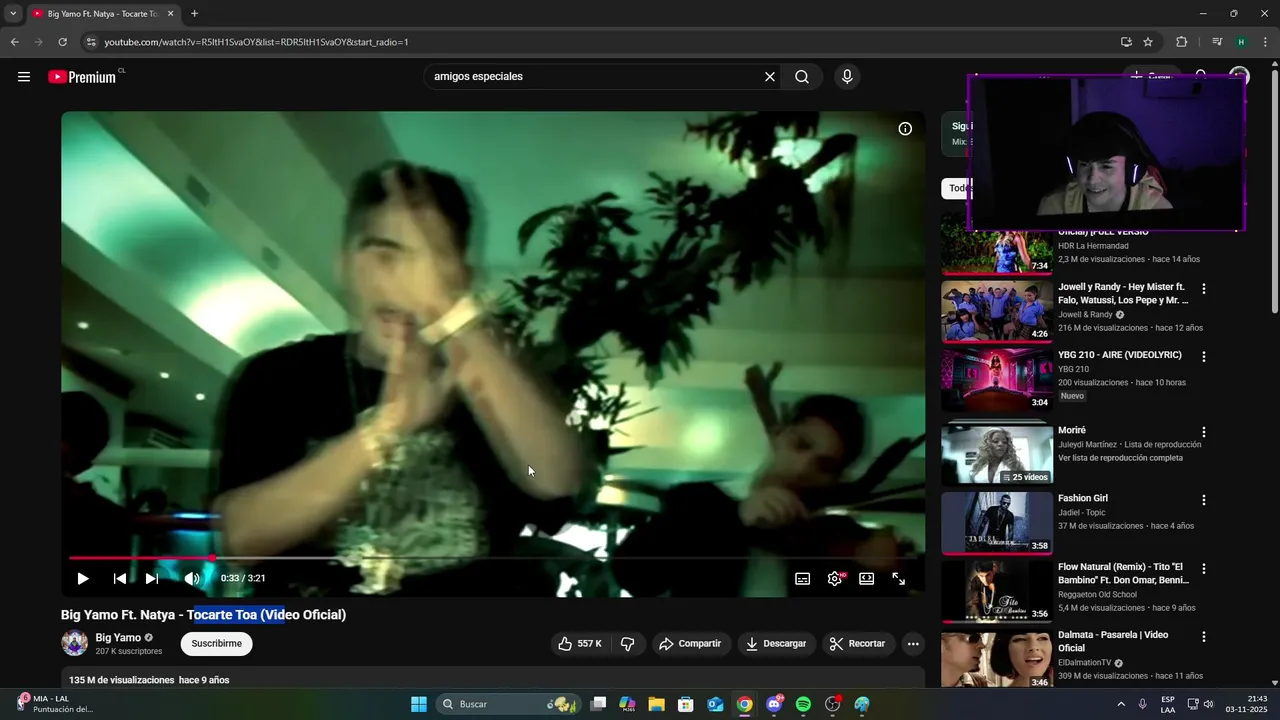This screenshot has width=1280, height=720.
Task: Open more actions three-dot menu under video
Action: pos(913,644)
